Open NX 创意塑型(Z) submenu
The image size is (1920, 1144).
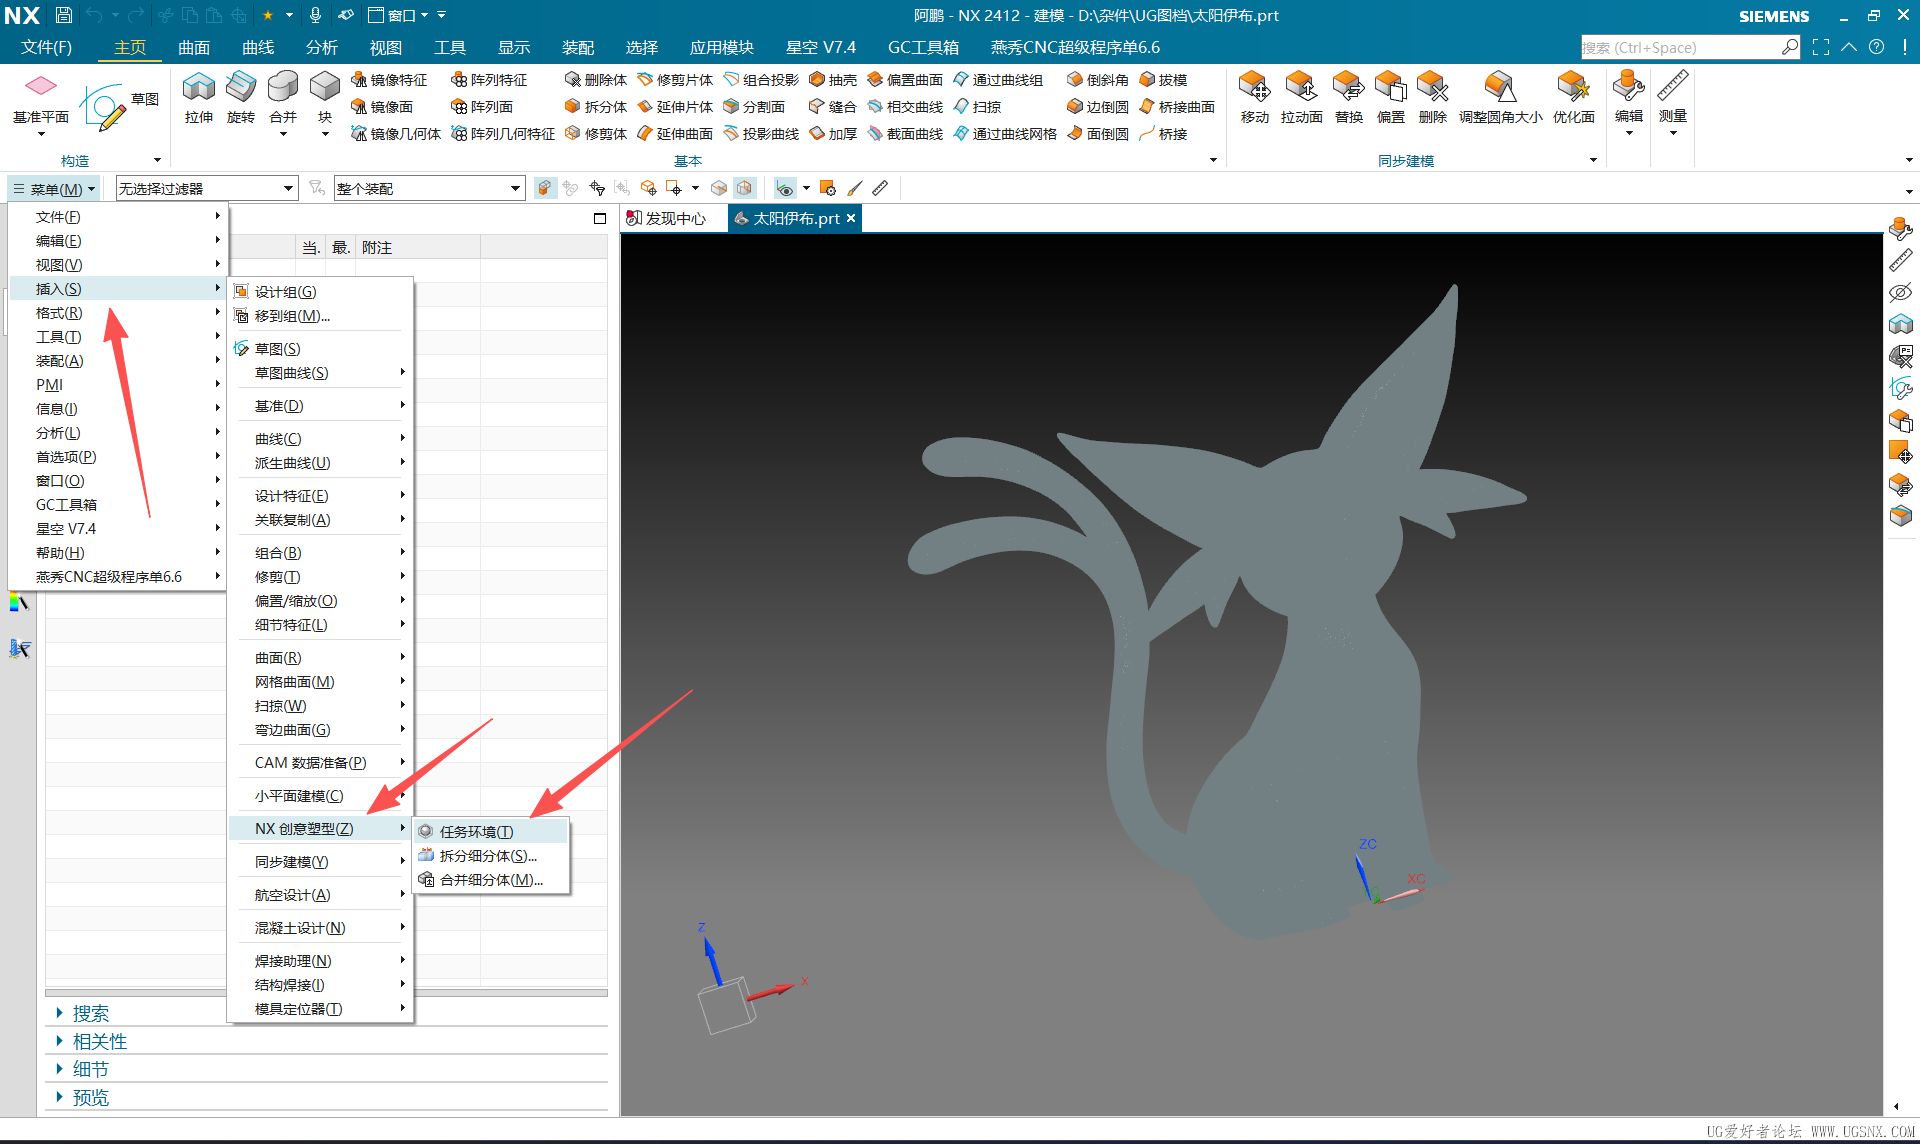coord(320,829)
